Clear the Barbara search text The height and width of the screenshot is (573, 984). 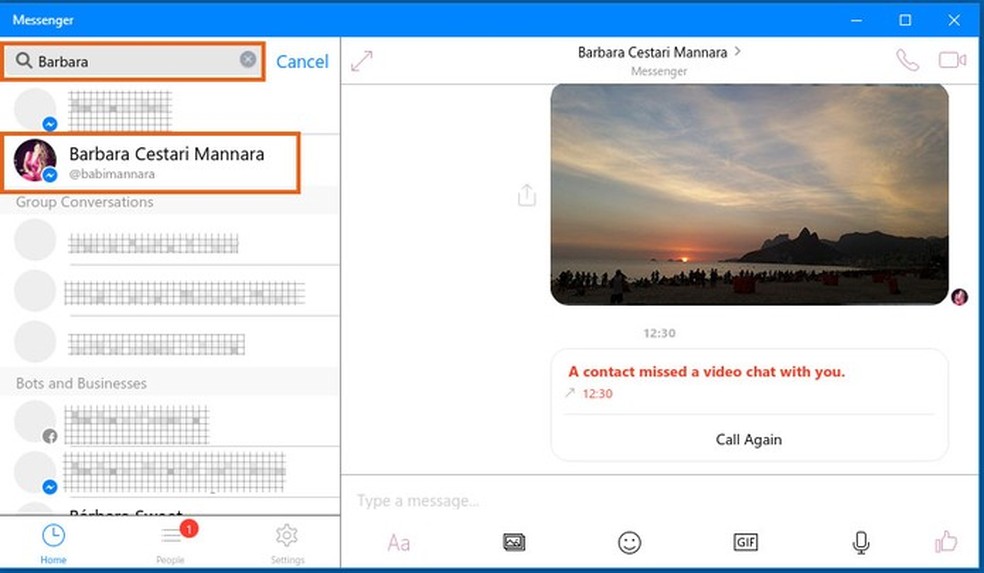(248, 60)
